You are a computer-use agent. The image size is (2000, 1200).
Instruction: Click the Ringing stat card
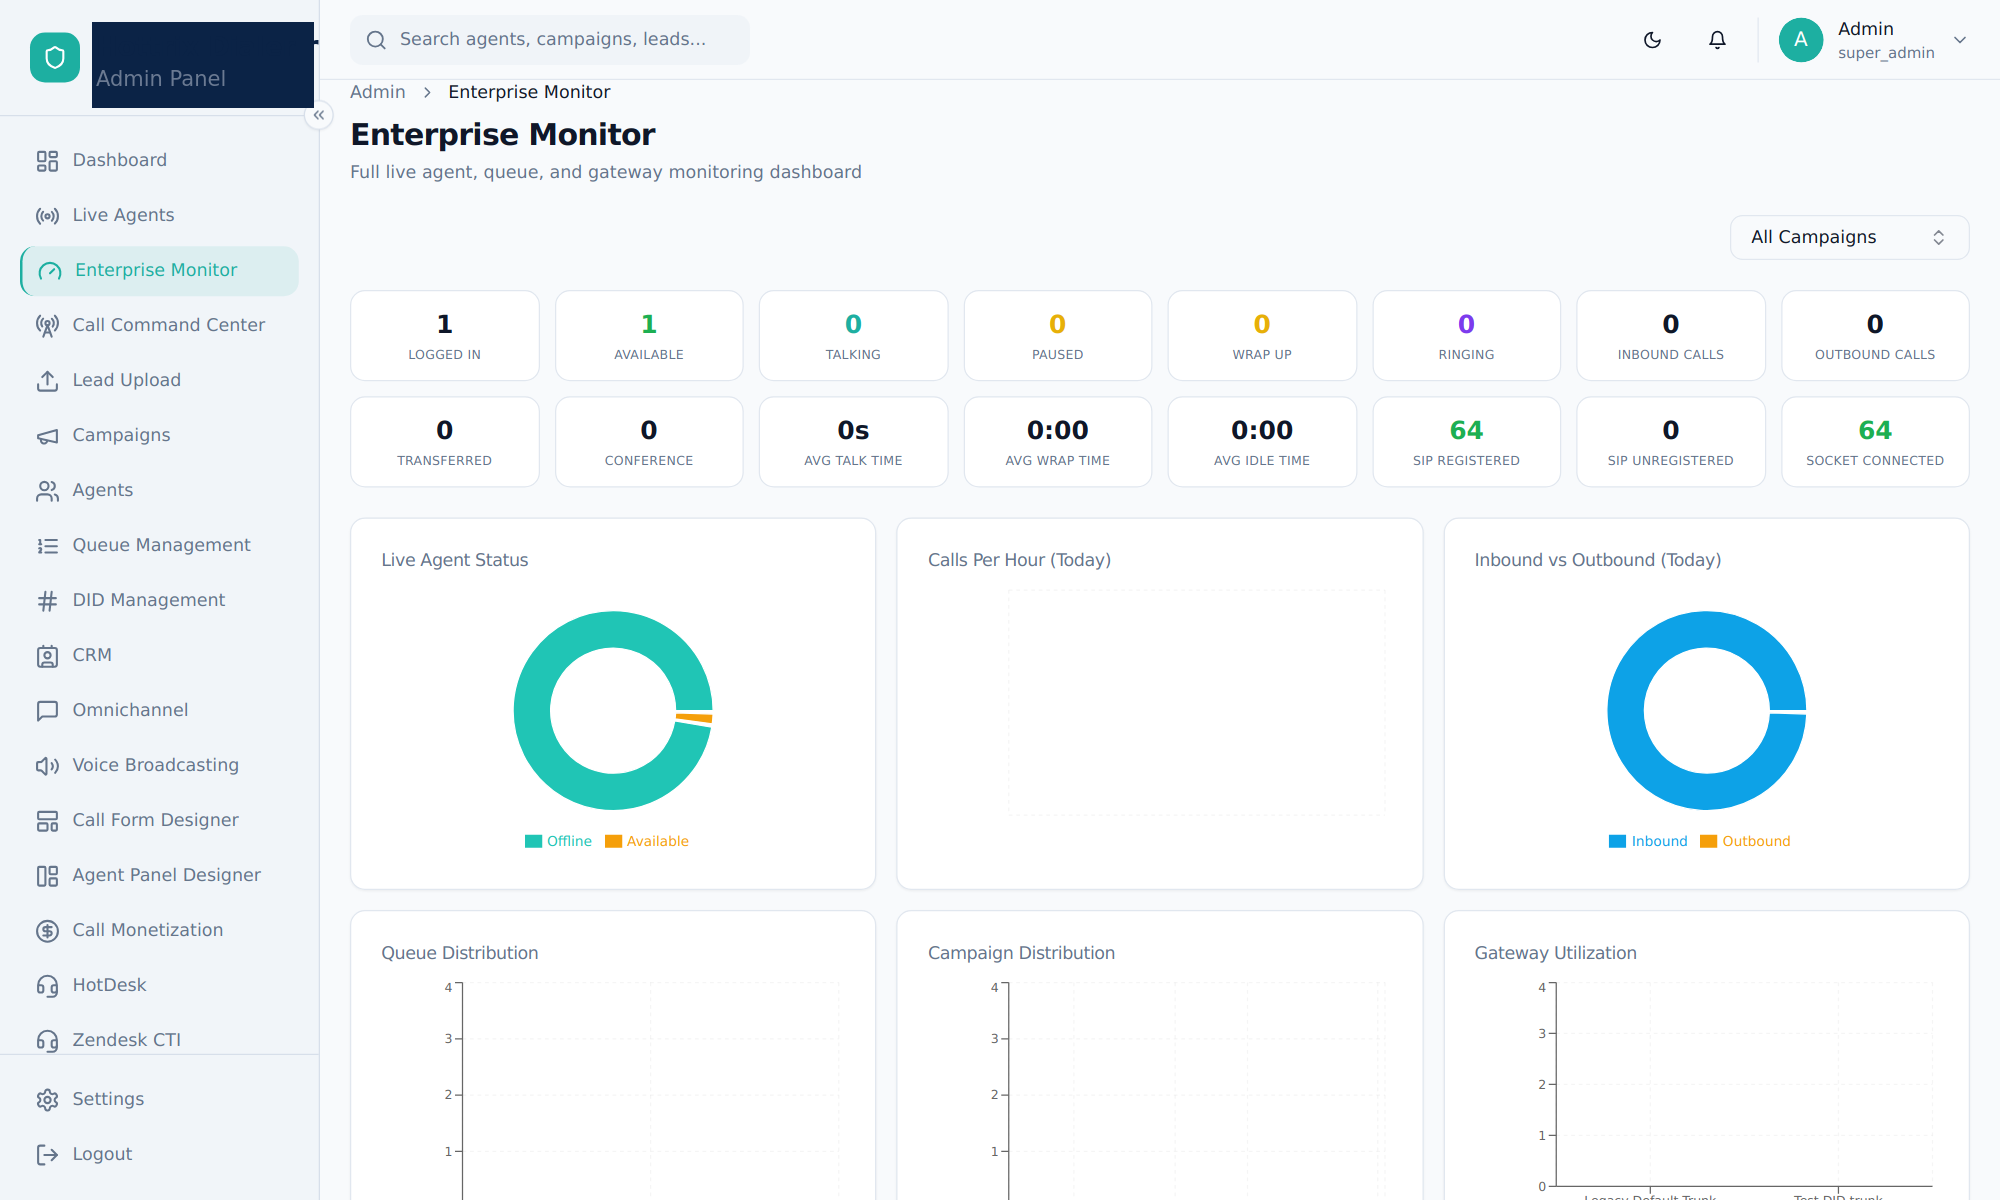point(1466,335)
